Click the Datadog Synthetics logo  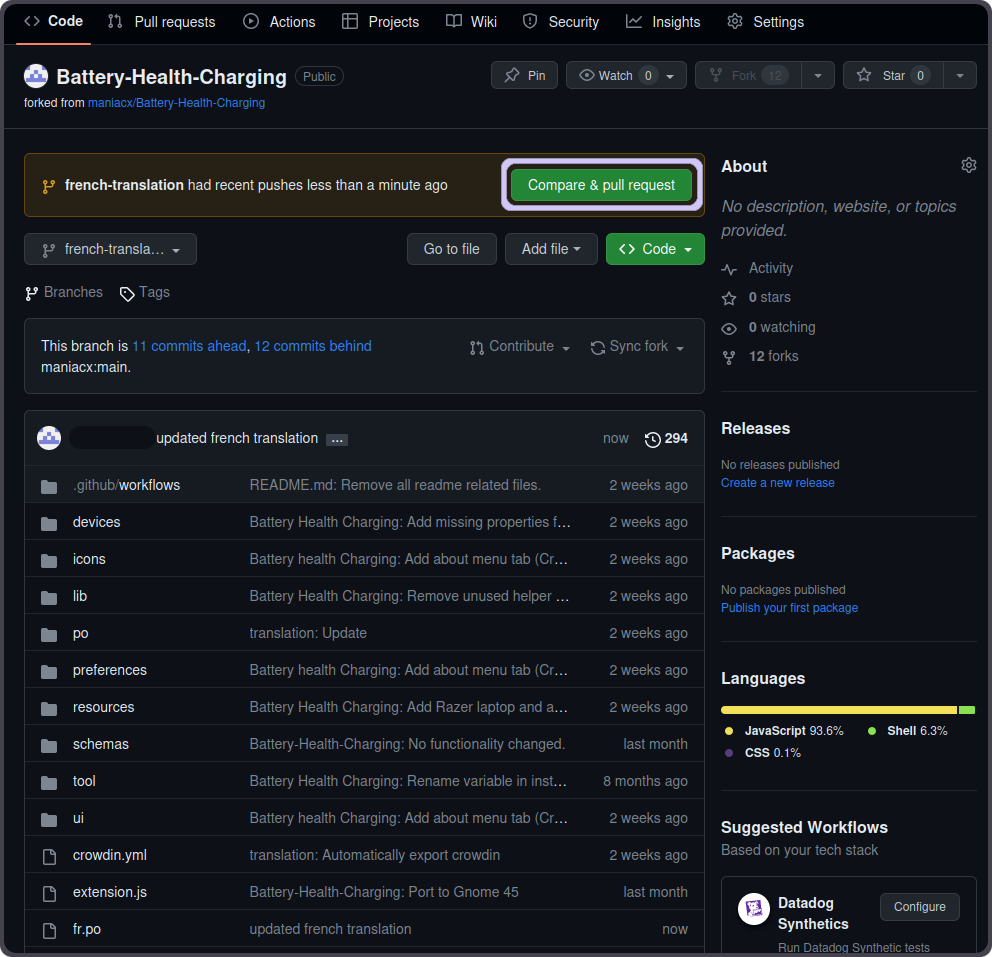coord(753,908)
